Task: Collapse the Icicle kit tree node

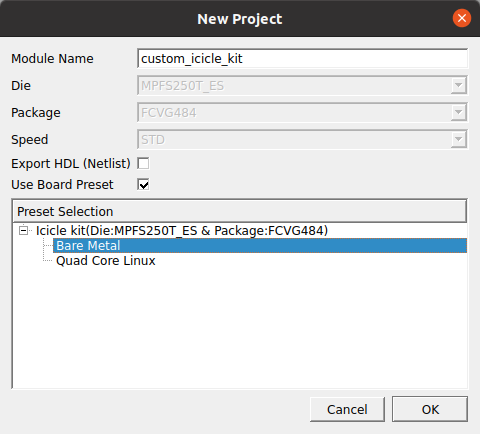Action: click(x=23, y=231)
